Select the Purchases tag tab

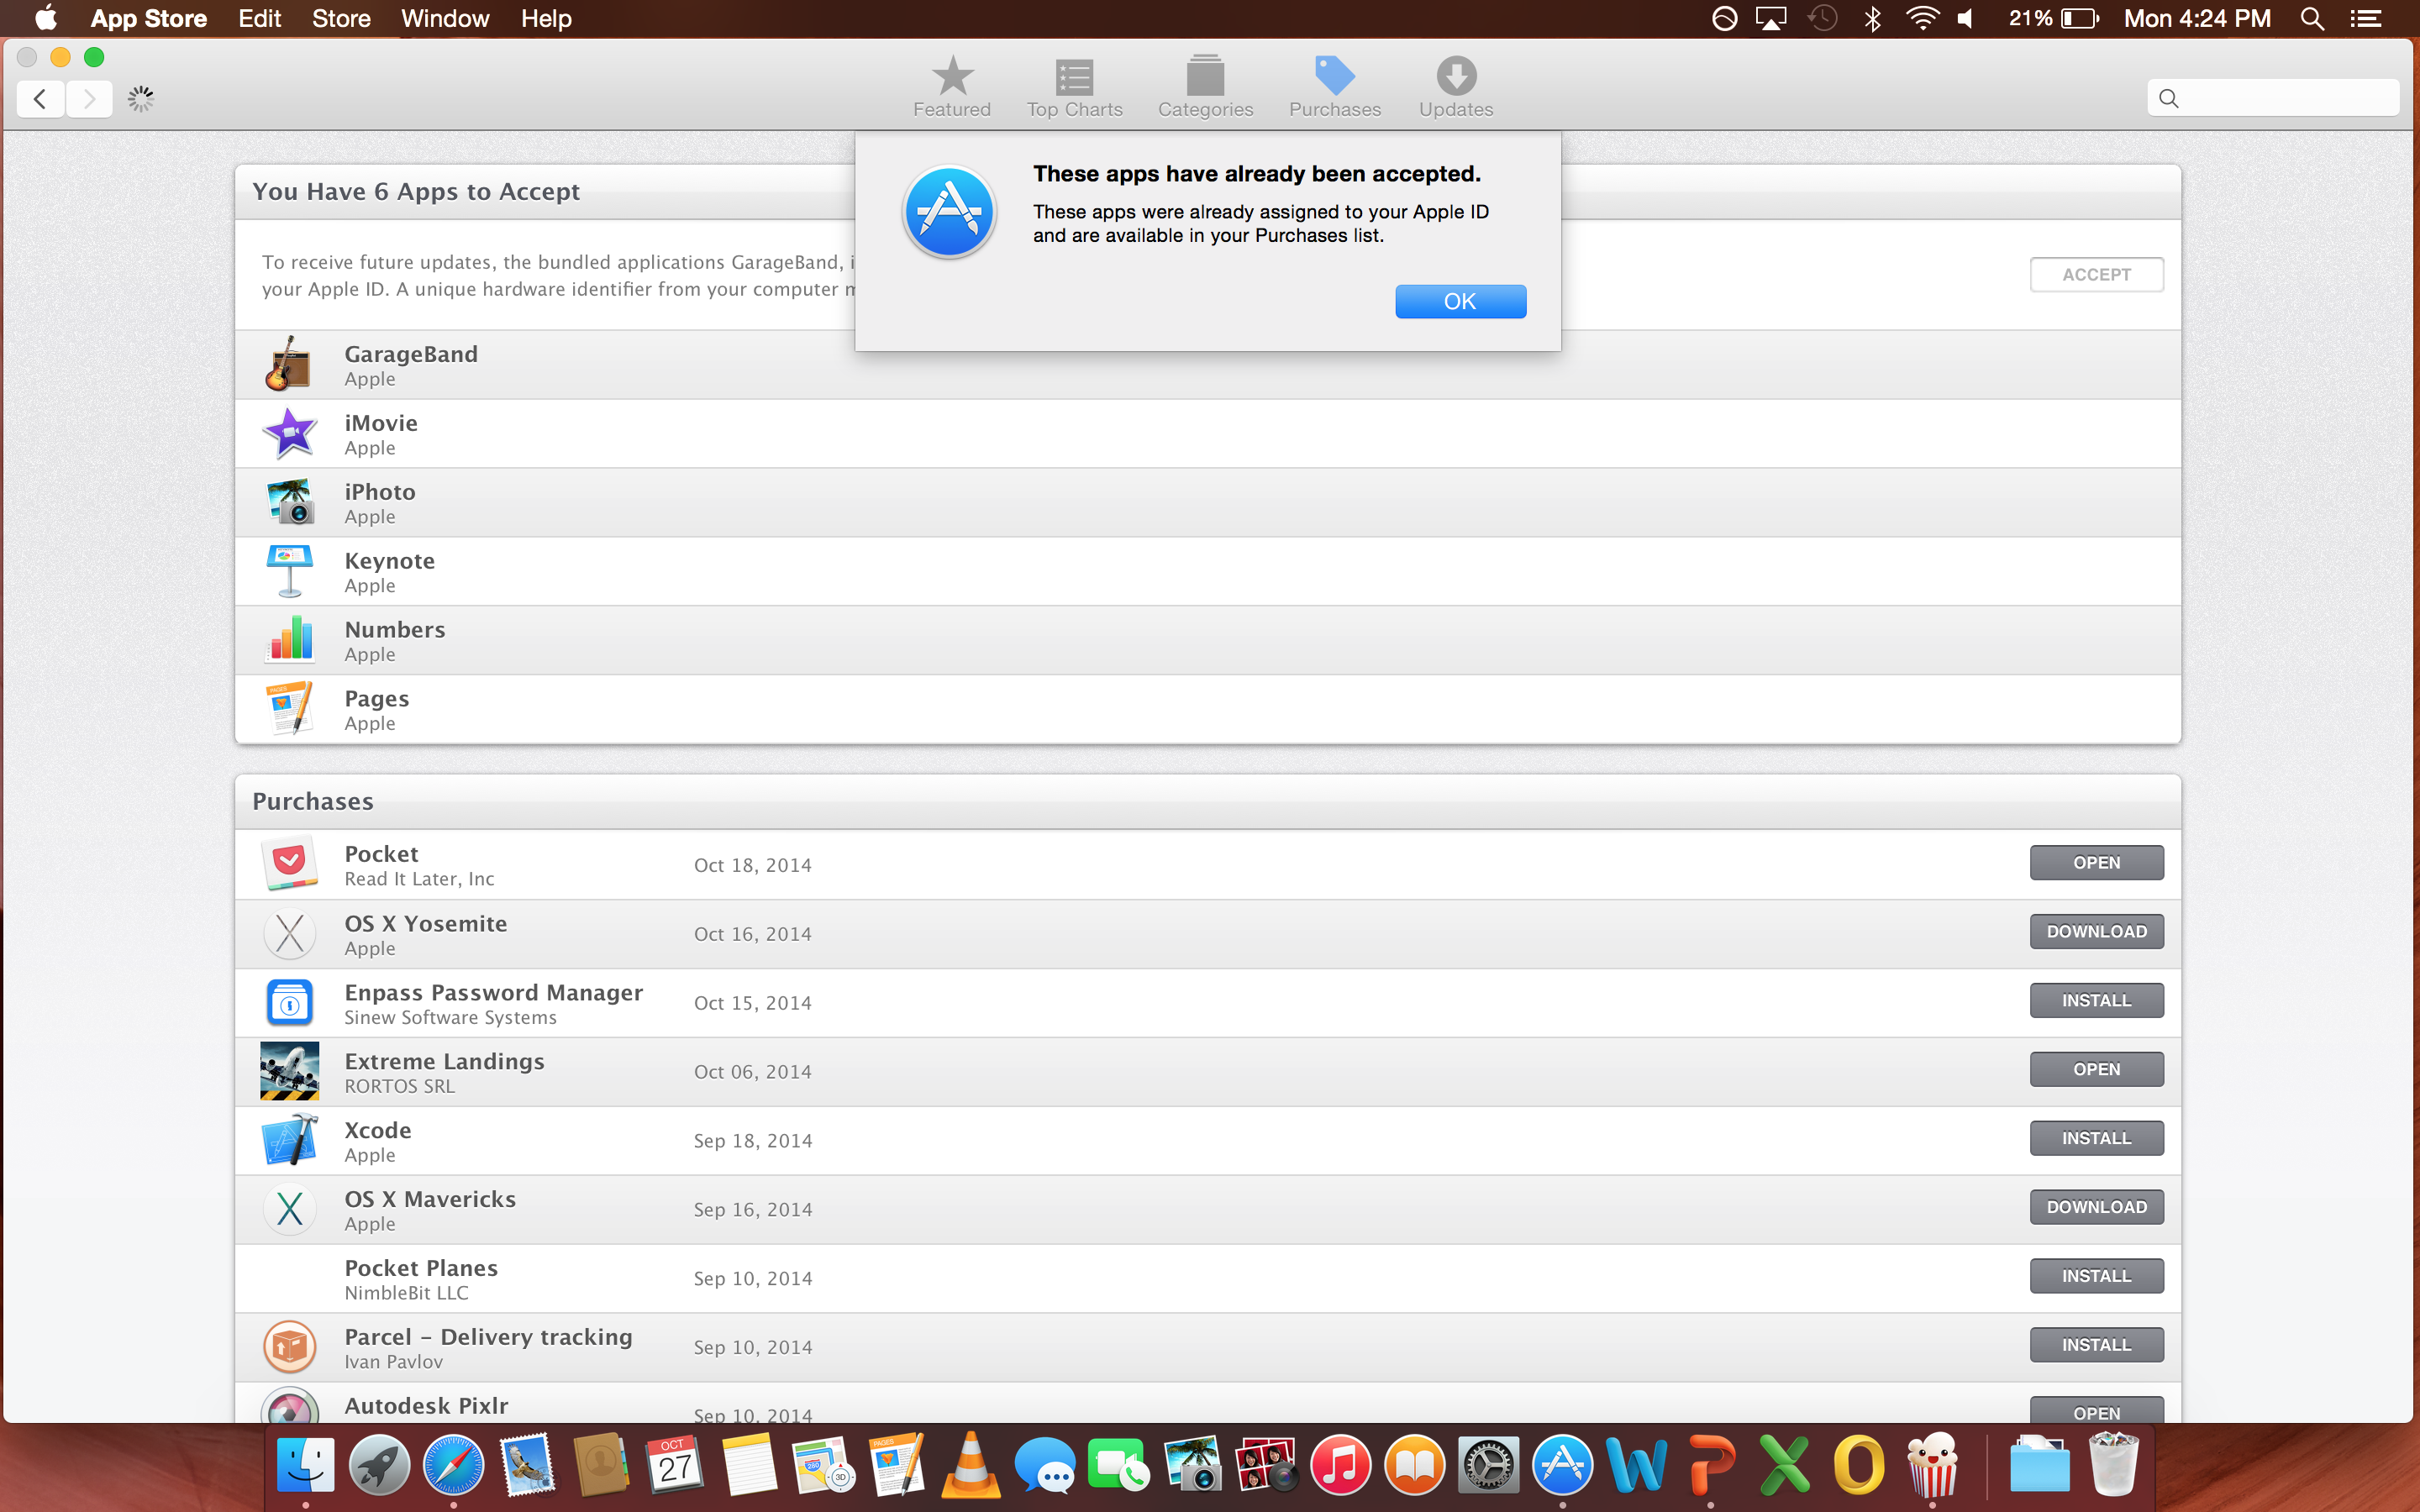point(1334,87)
